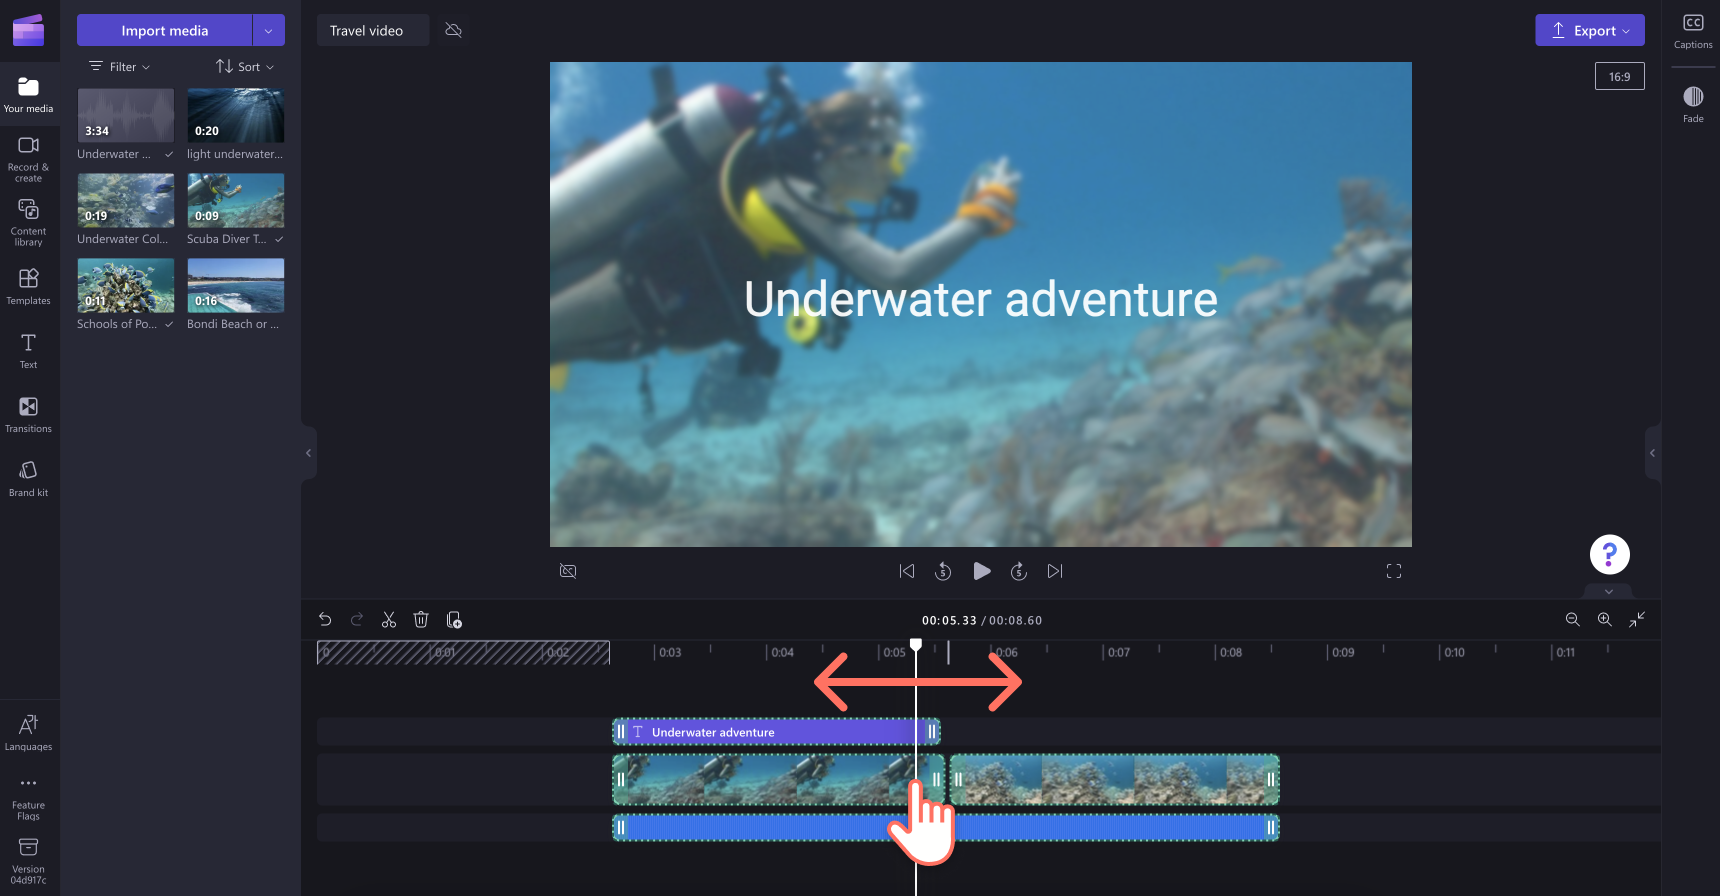The image size is (1720, 896).
Task: Change the 16:9 aspect ratio
Action: coord(1619,76)
